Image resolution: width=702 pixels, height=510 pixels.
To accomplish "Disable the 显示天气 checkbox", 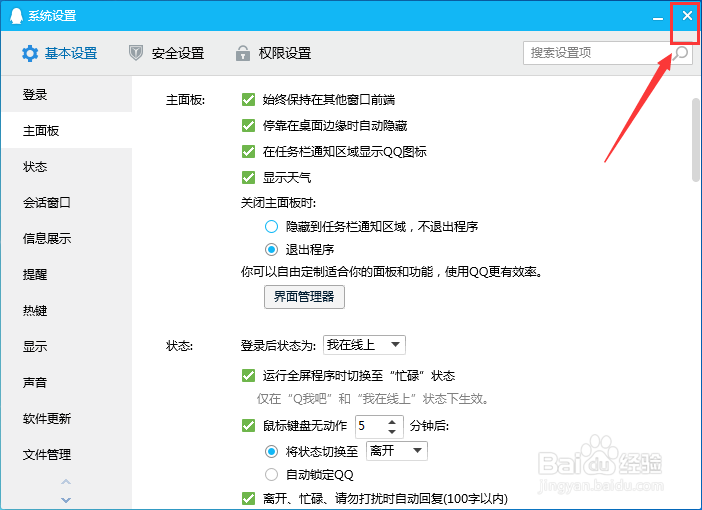I will pyautogui.click(x=248, y=177).
